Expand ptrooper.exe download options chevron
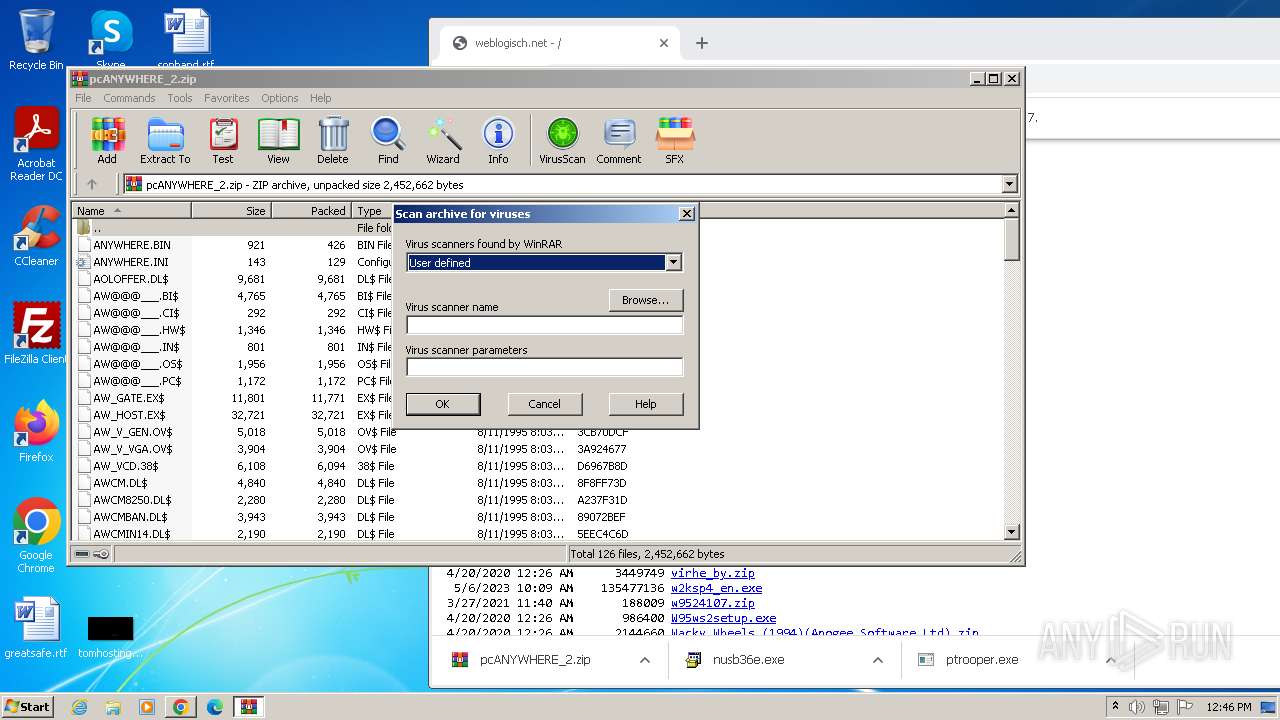Viewport: 1280px width, 720px height. click(x=1111, y=660)
